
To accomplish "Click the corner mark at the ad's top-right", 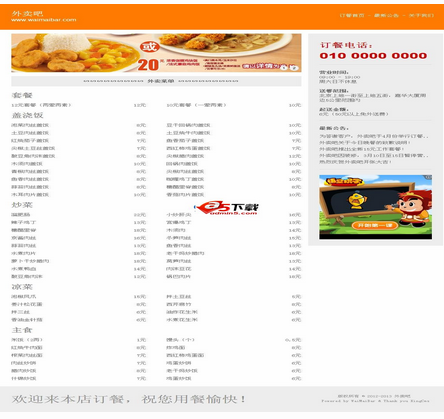I will click(428, 177).
